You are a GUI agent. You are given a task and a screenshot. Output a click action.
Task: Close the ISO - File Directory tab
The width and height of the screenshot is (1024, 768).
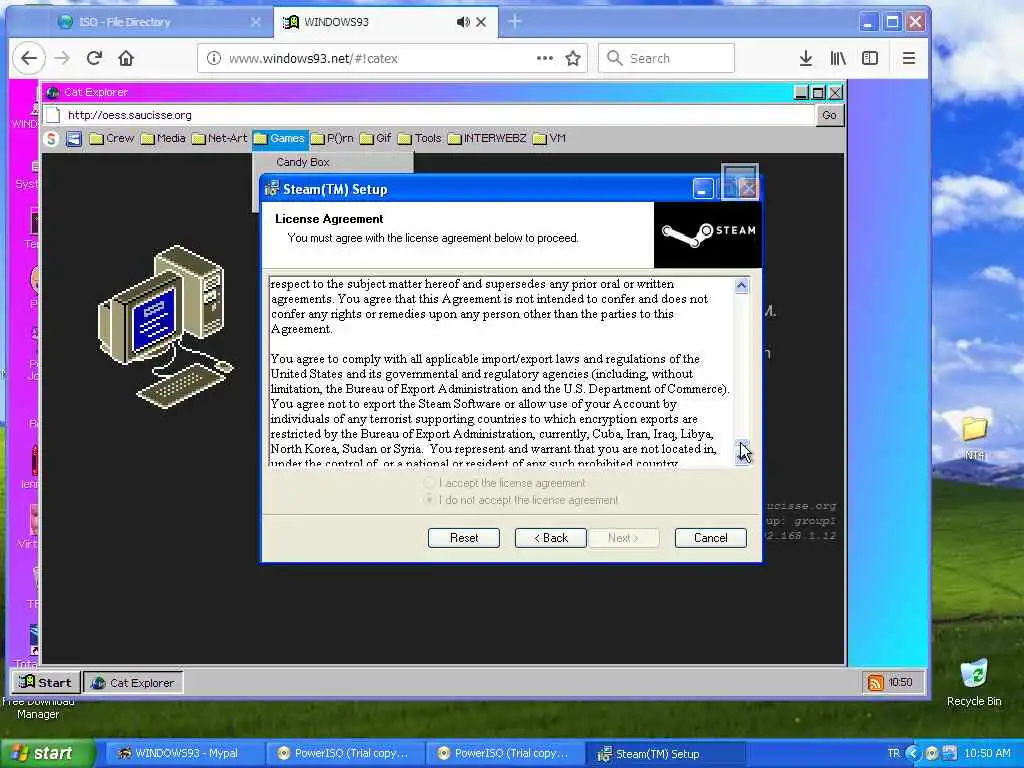click(256, 22)
